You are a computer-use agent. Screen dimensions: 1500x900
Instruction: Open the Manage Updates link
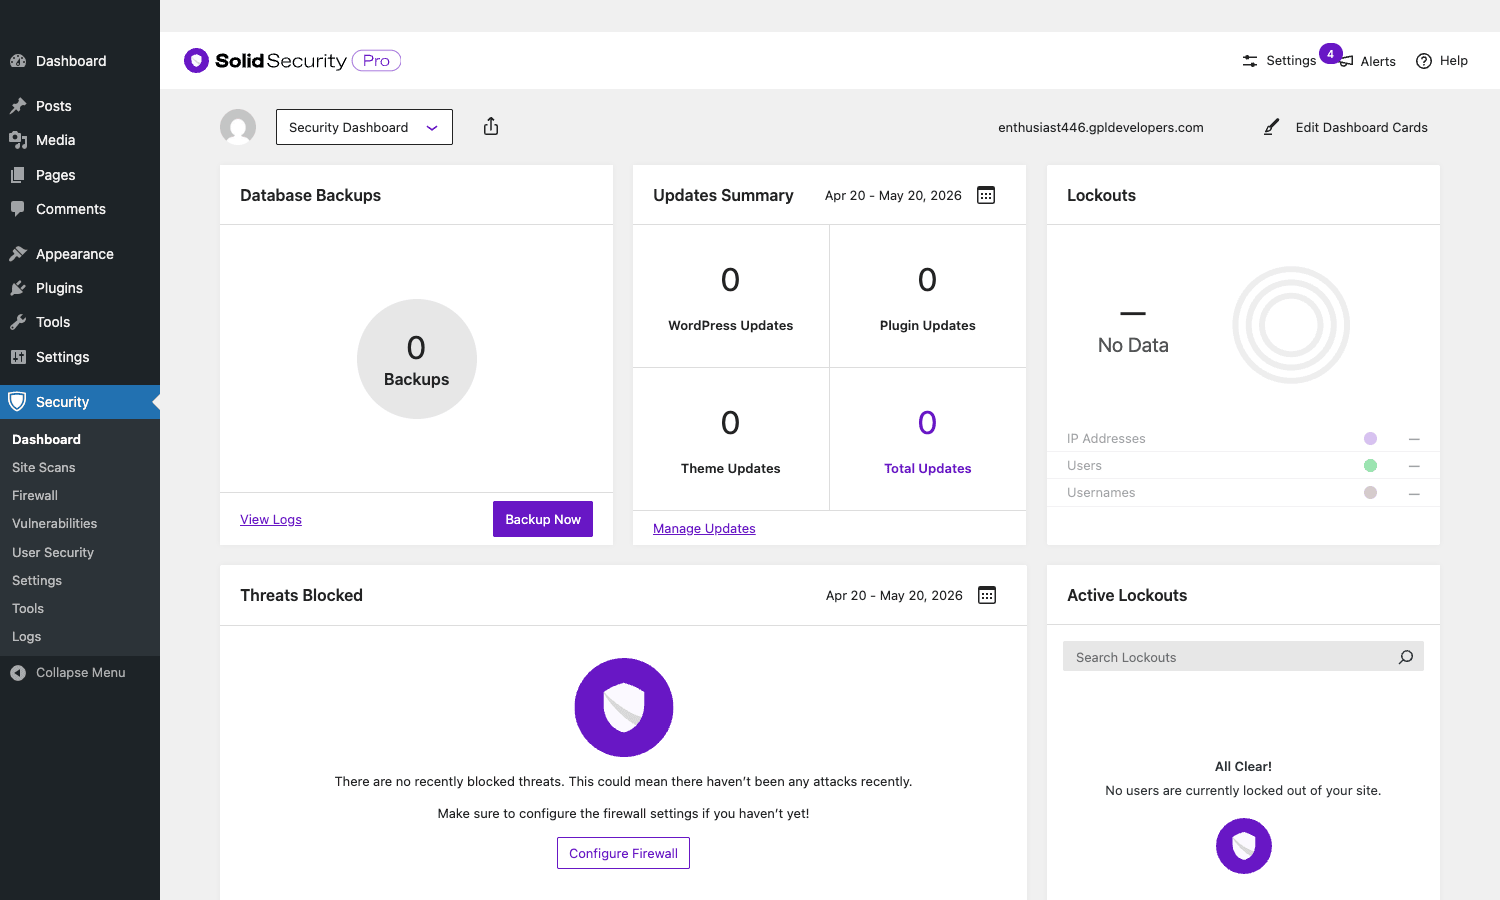coord(704,528)
